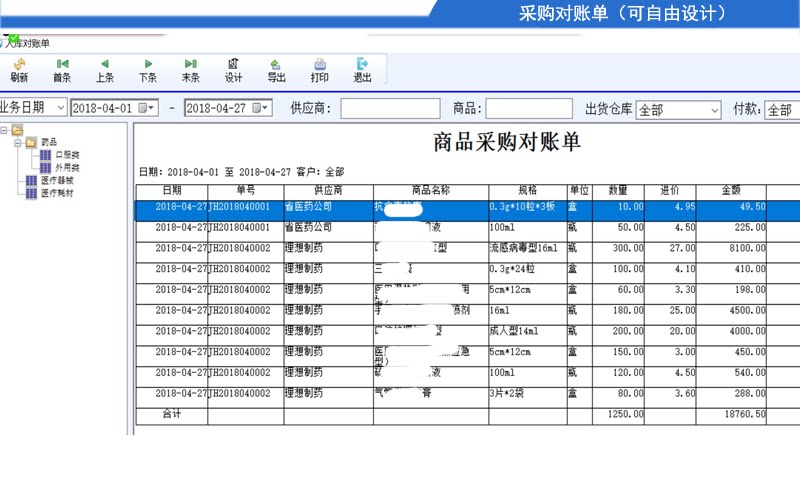Jump to first record with 首条
This screenshot has width=800, height=500.
[62, 70]
